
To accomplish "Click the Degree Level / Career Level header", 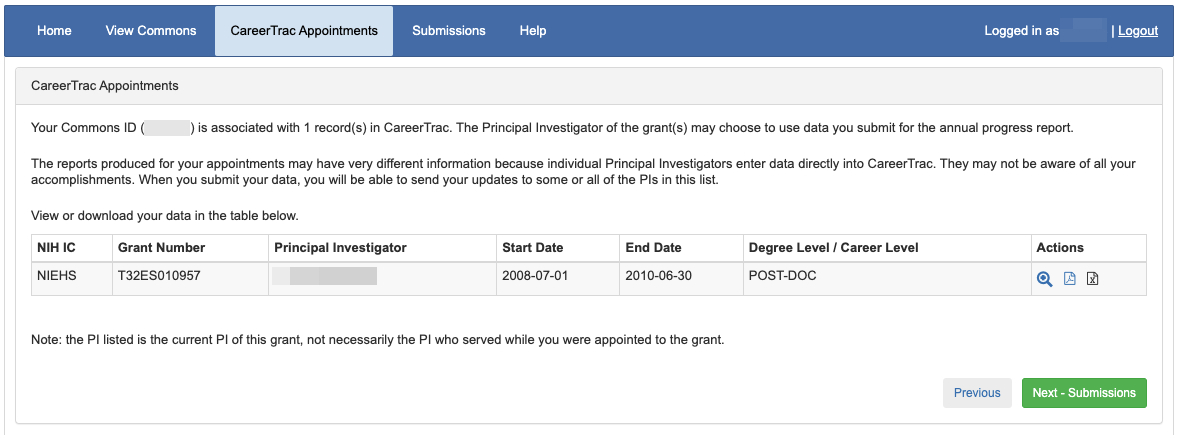I will 833,248.
